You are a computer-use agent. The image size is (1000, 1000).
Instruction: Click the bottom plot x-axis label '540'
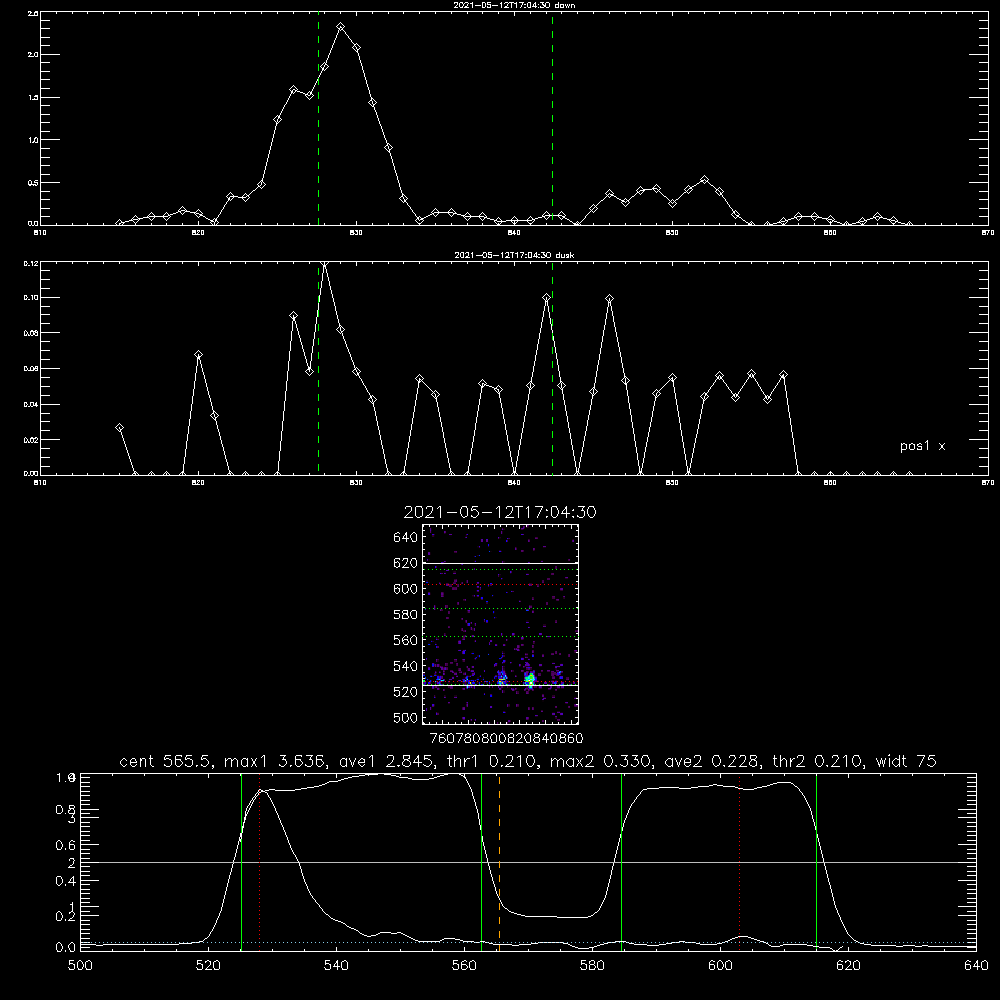point(336,966)
